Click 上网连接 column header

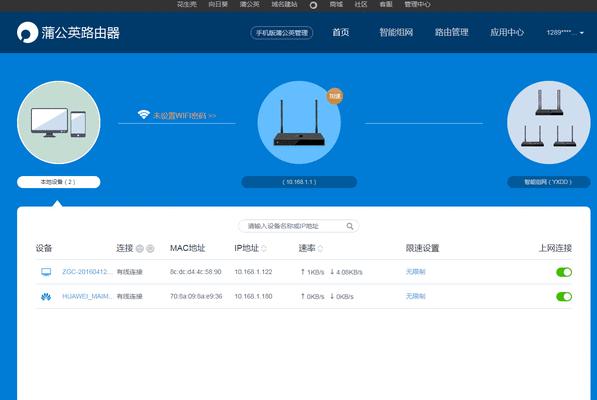555,248
